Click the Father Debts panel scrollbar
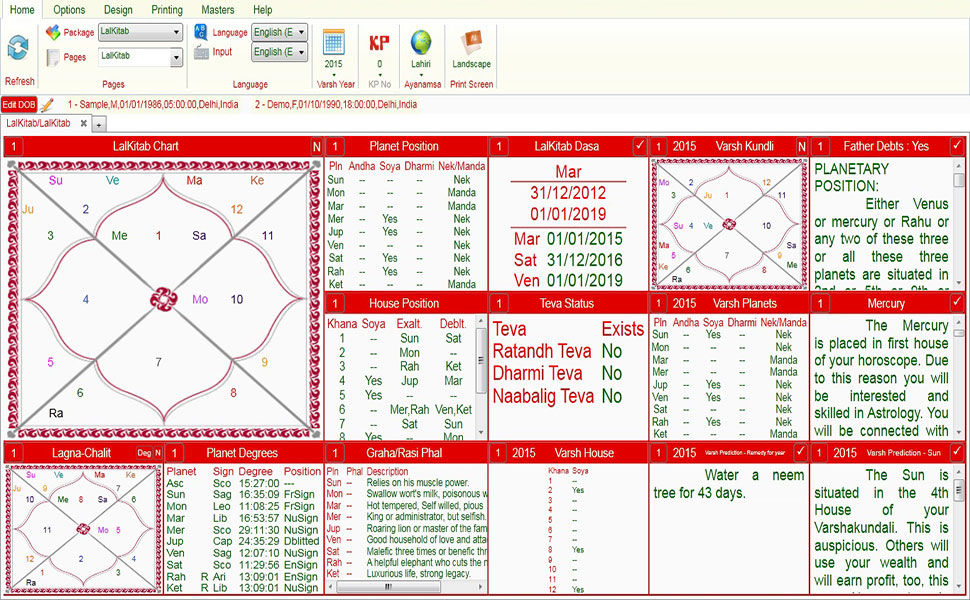This screenshot has width=970, height=600. (958, 179)
